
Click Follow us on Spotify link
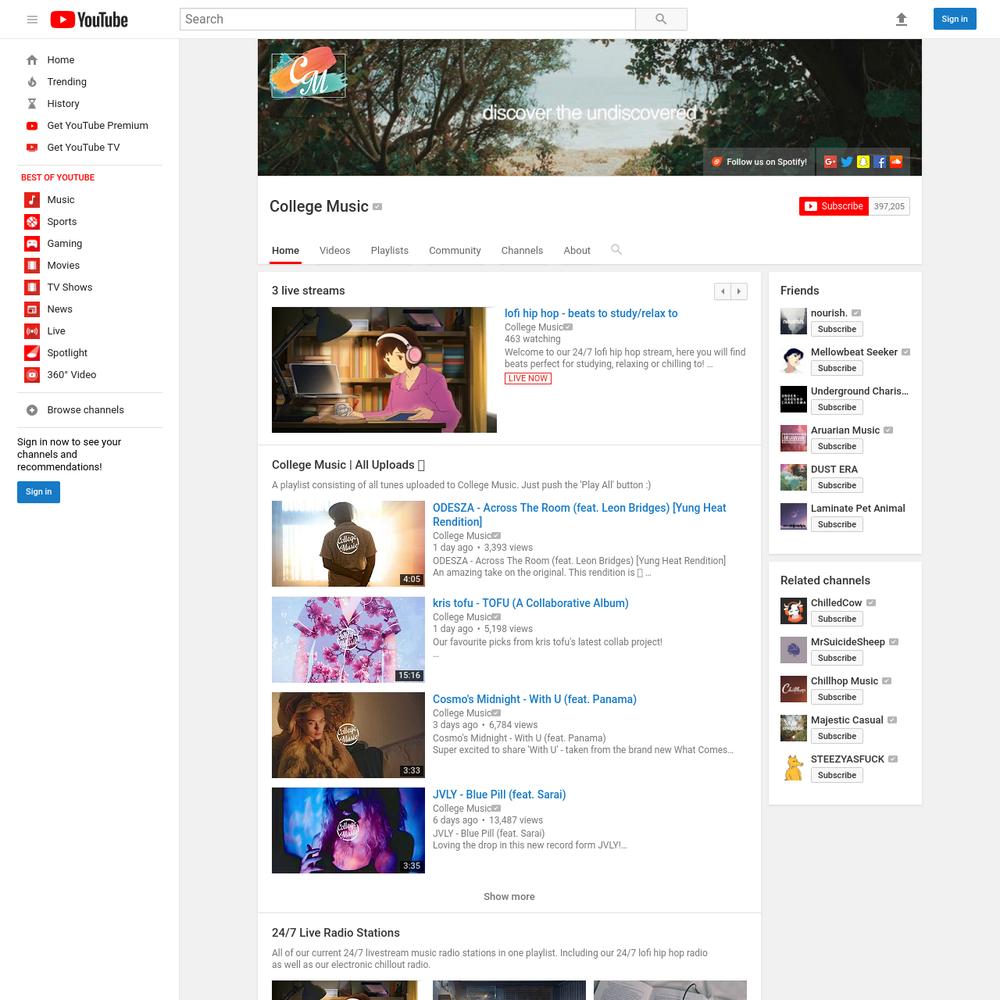point(759,162)
